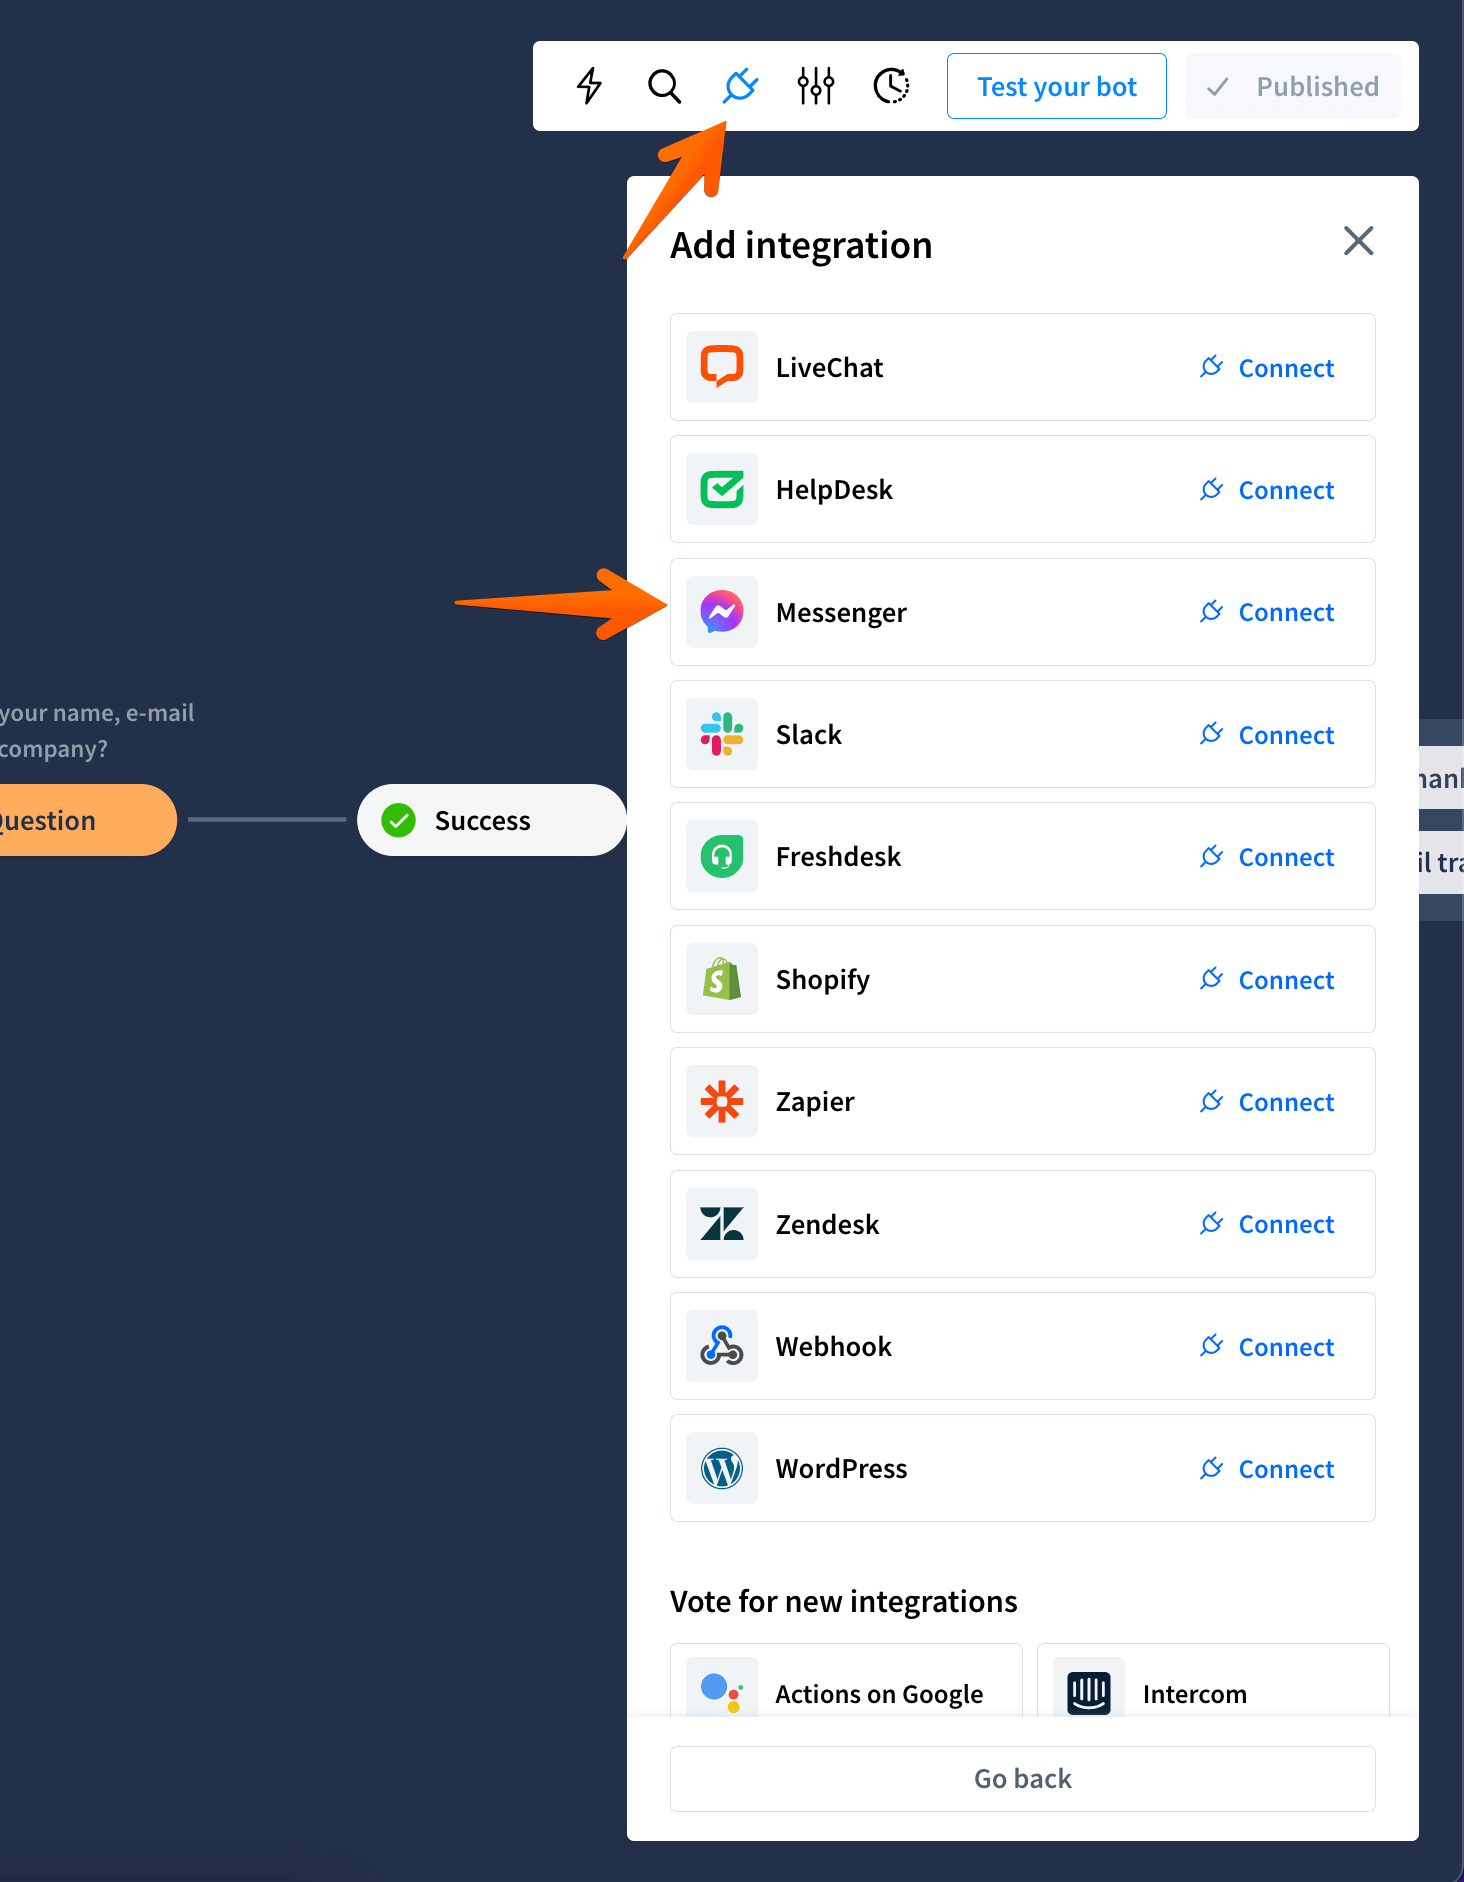Click the Zendesk label text
Viewport: 1464px width, 1882px height.
827,1224
